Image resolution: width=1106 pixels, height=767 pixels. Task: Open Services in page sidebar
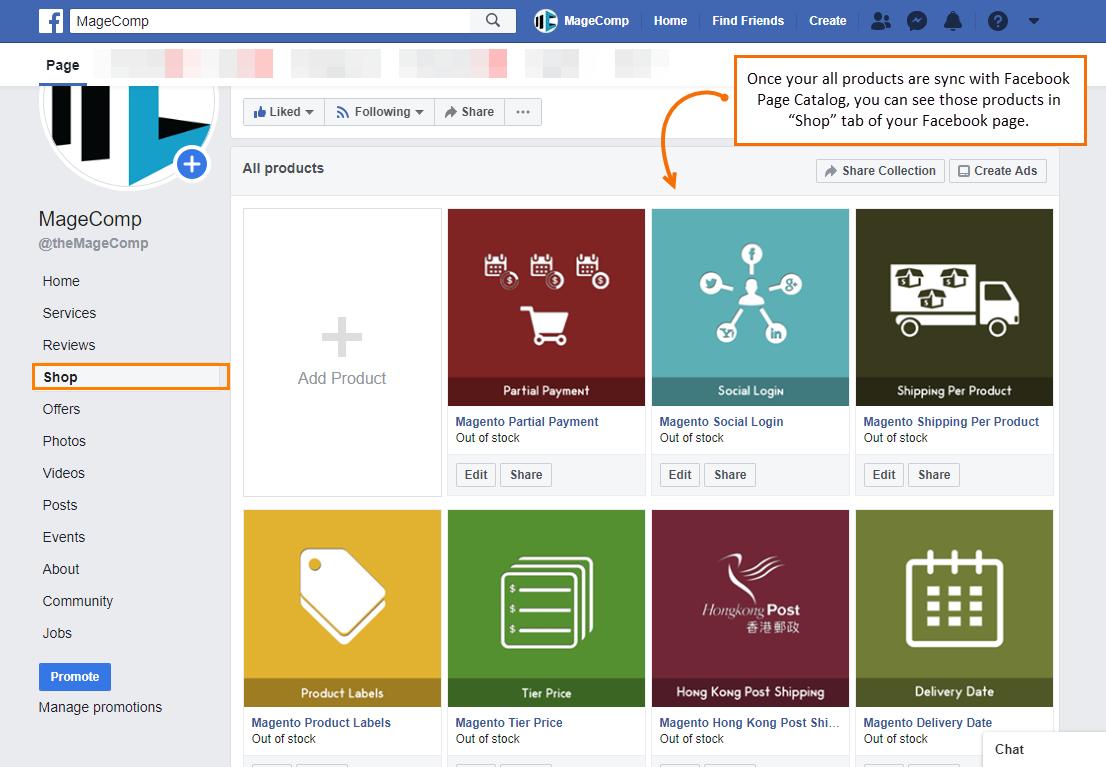click(69, 313)
